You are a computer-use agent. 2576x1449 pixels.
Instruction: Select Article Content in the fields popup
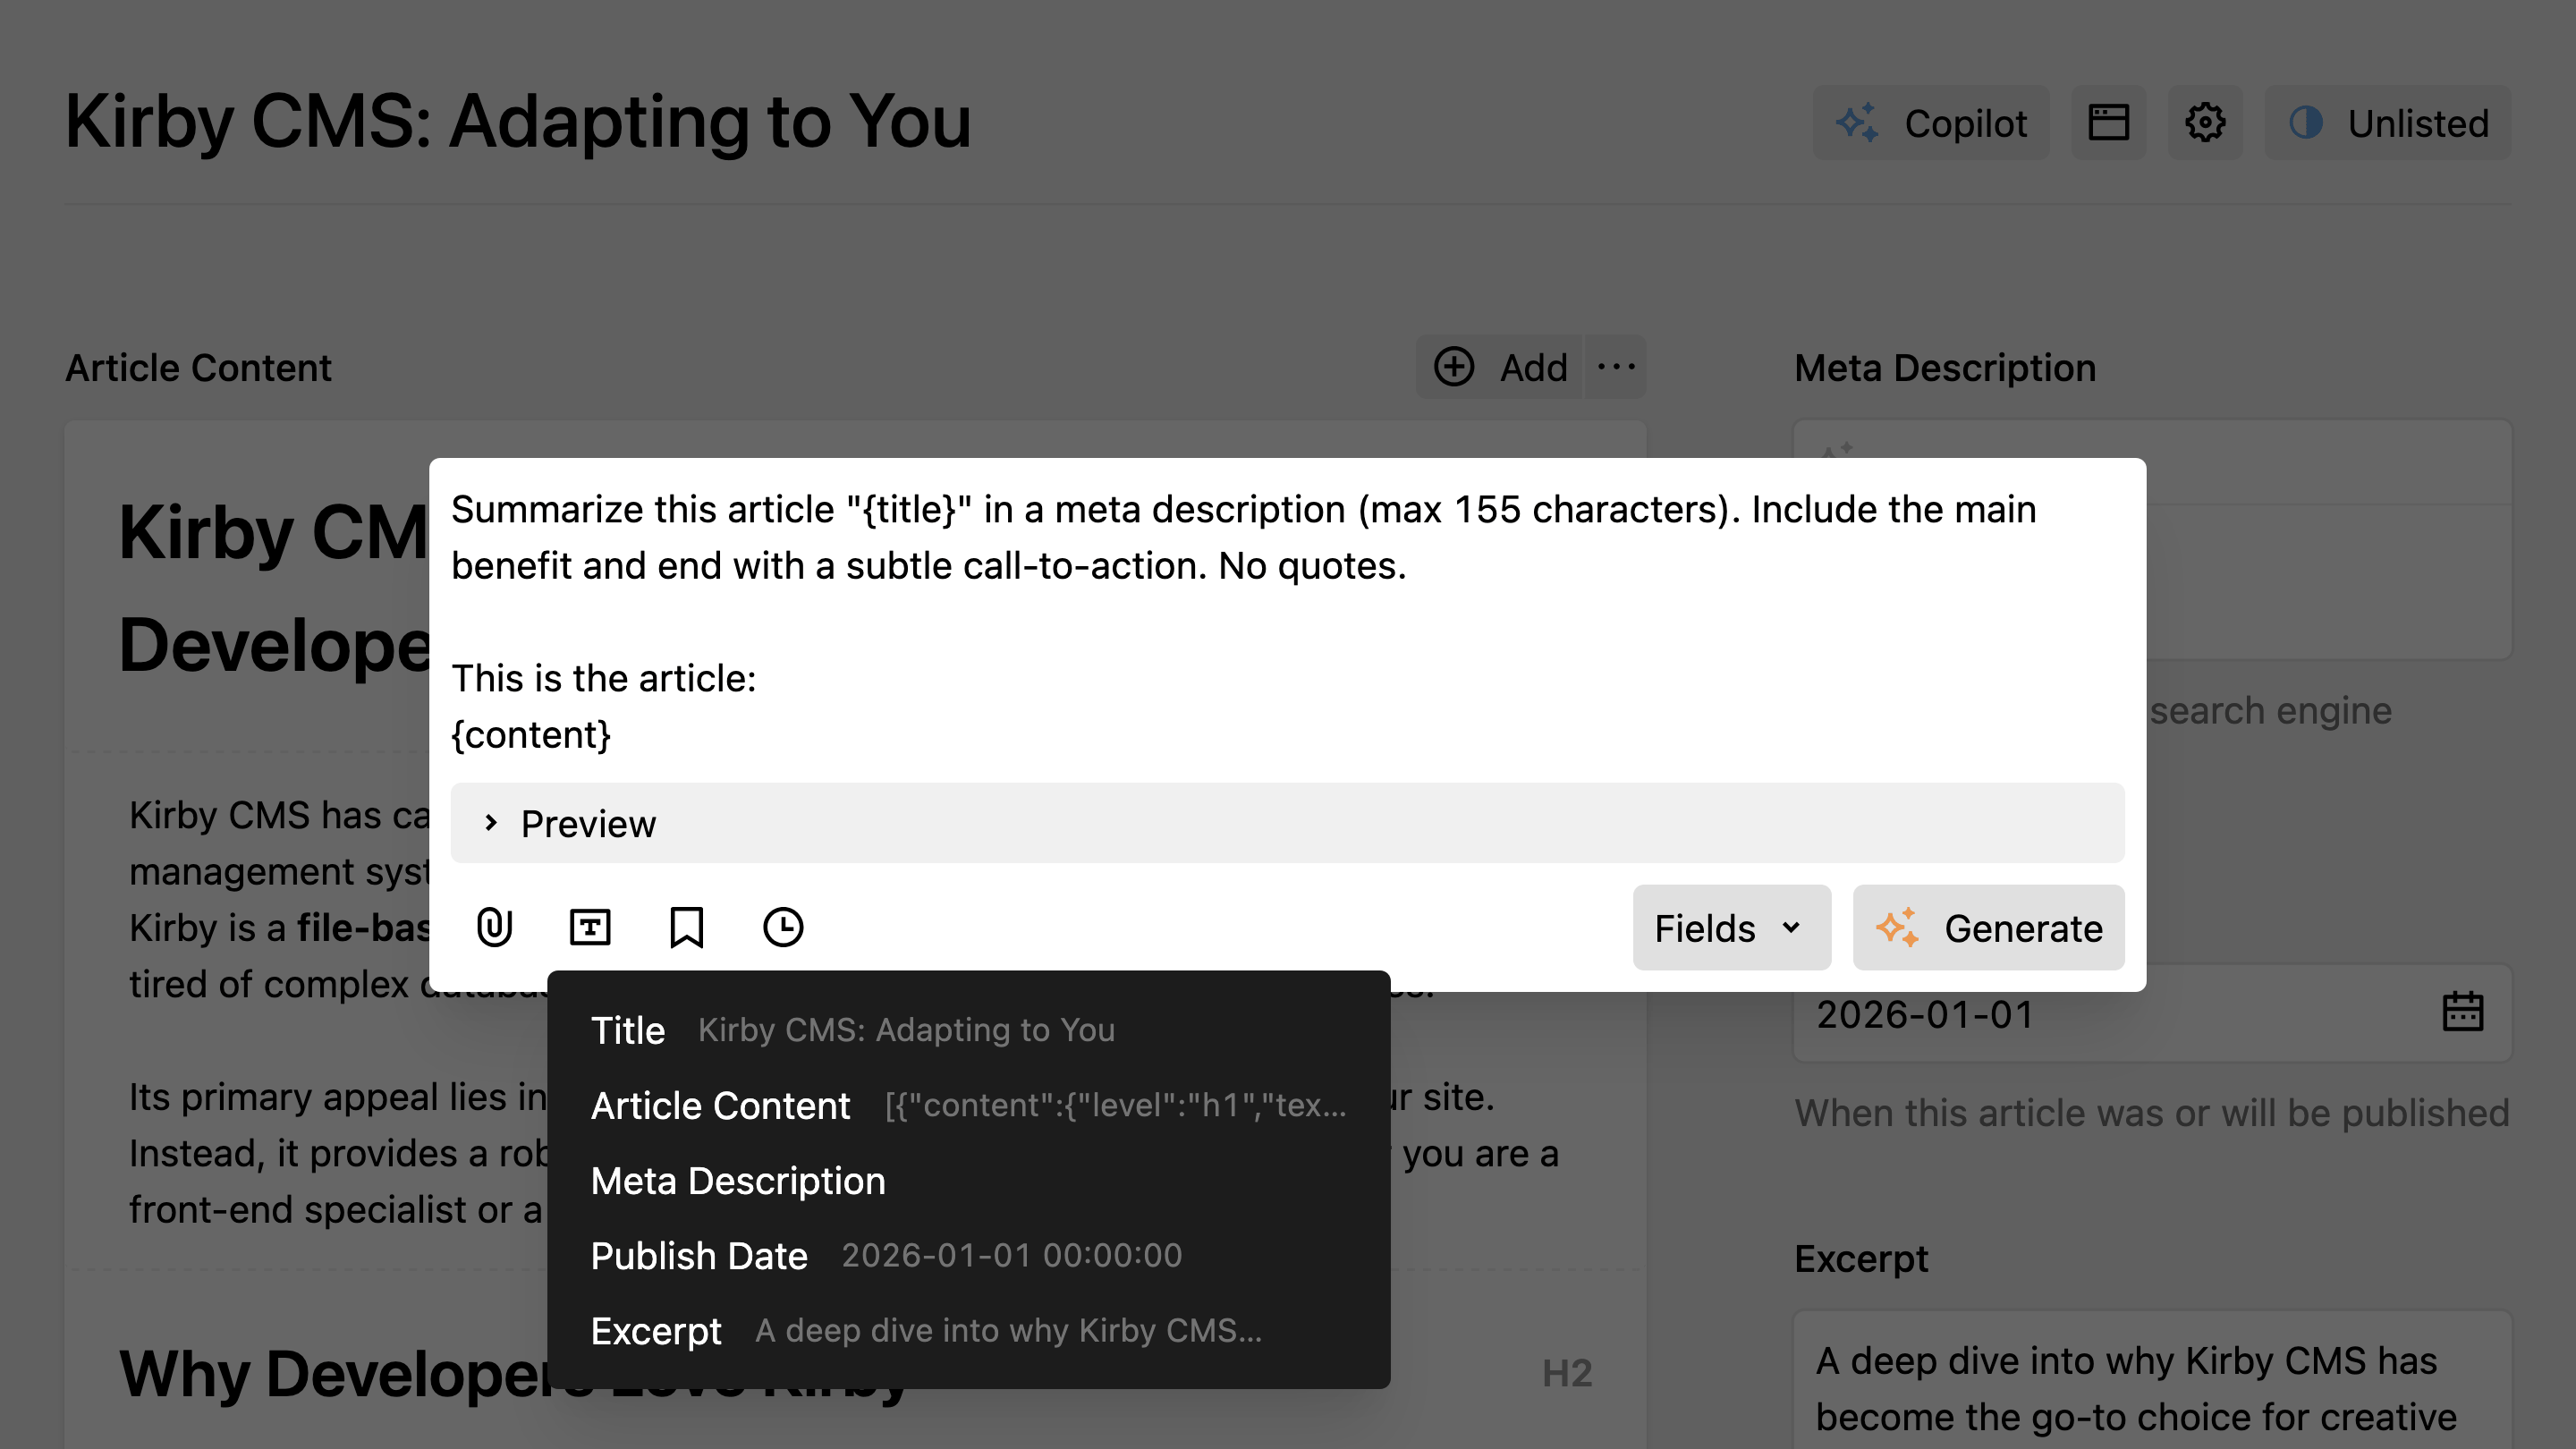721,1105
